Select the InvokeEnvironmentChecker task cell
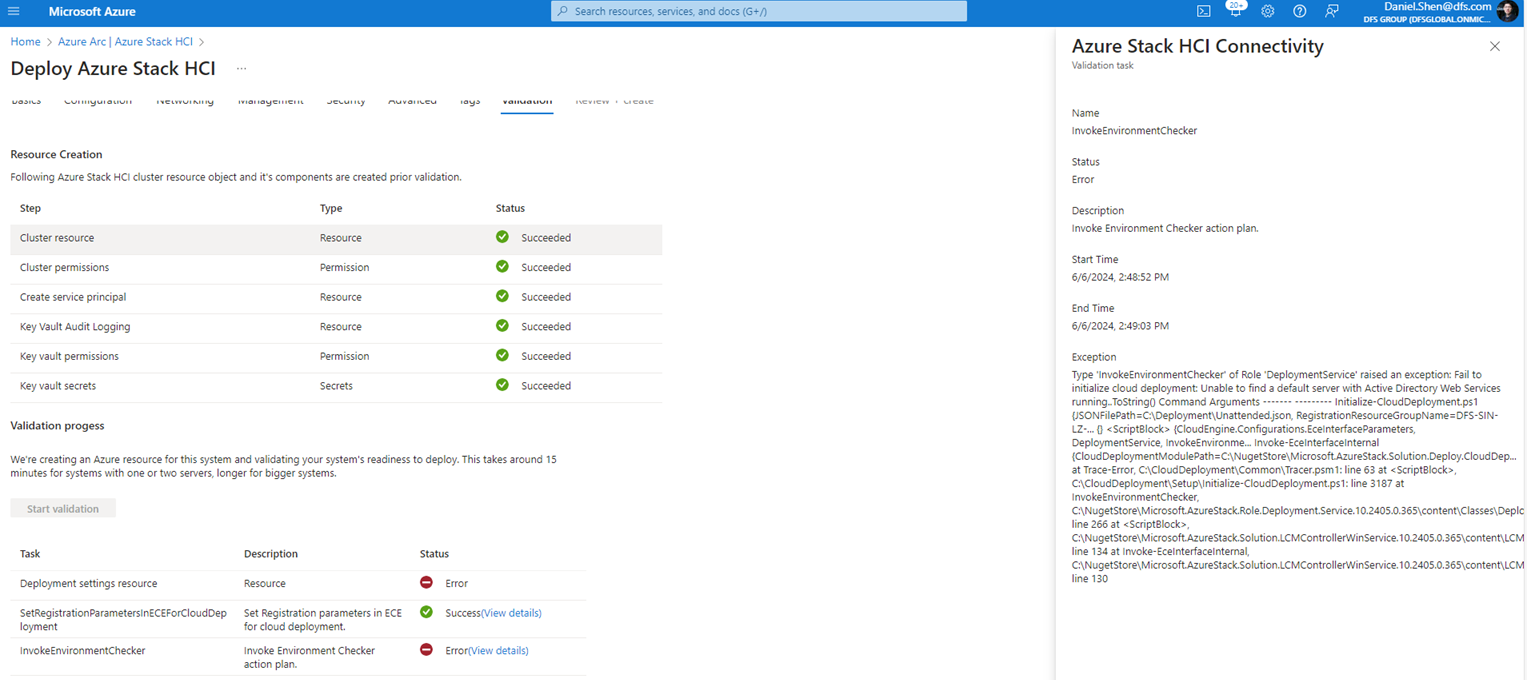 (82, 650)
